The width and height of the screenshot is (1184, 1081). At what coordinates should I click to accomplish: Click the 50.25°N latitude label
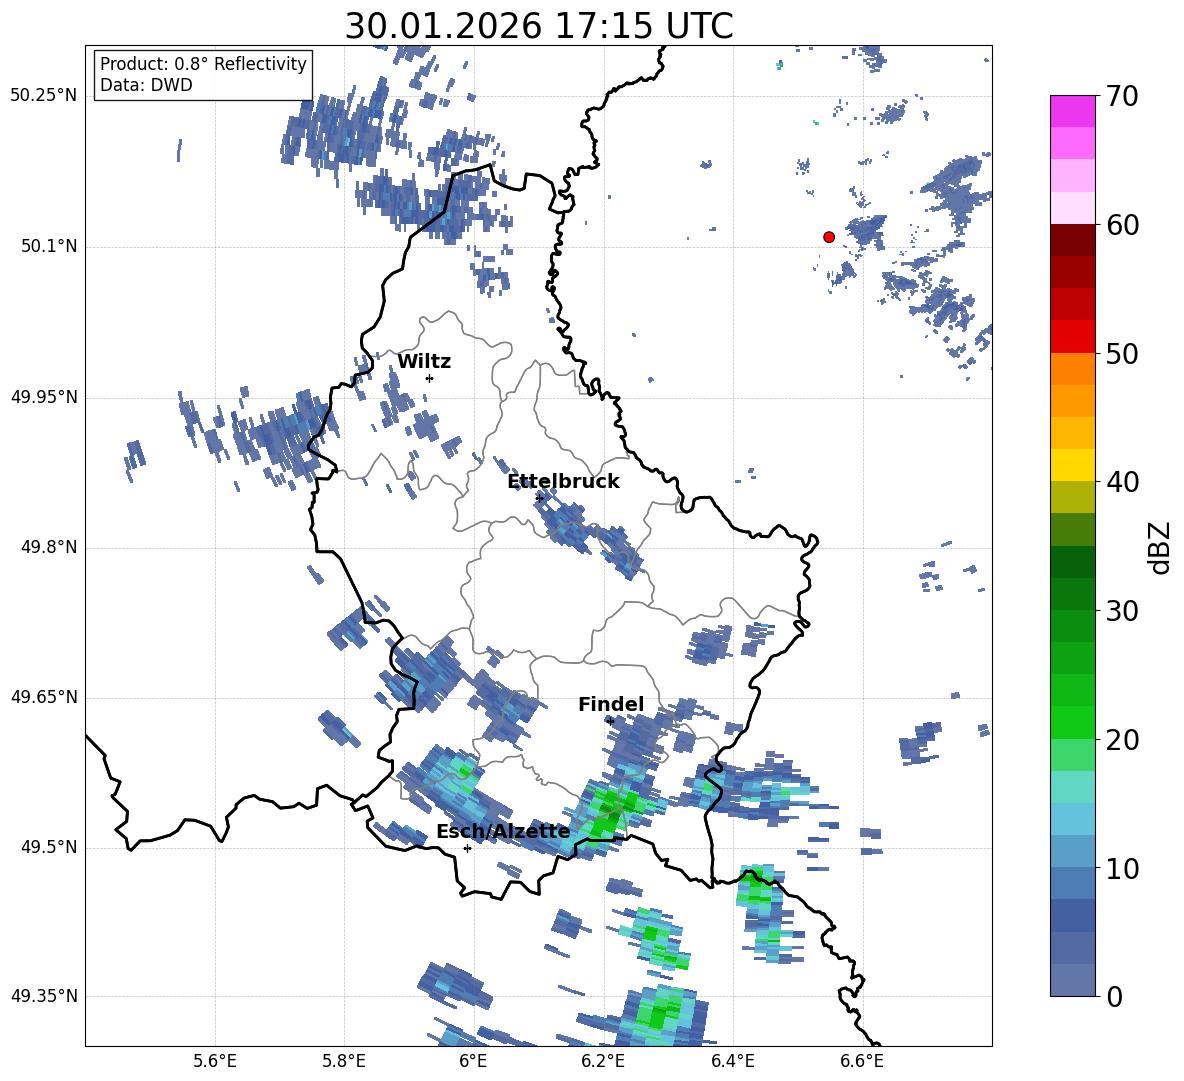pyautogui.click(x=44, y=96)
